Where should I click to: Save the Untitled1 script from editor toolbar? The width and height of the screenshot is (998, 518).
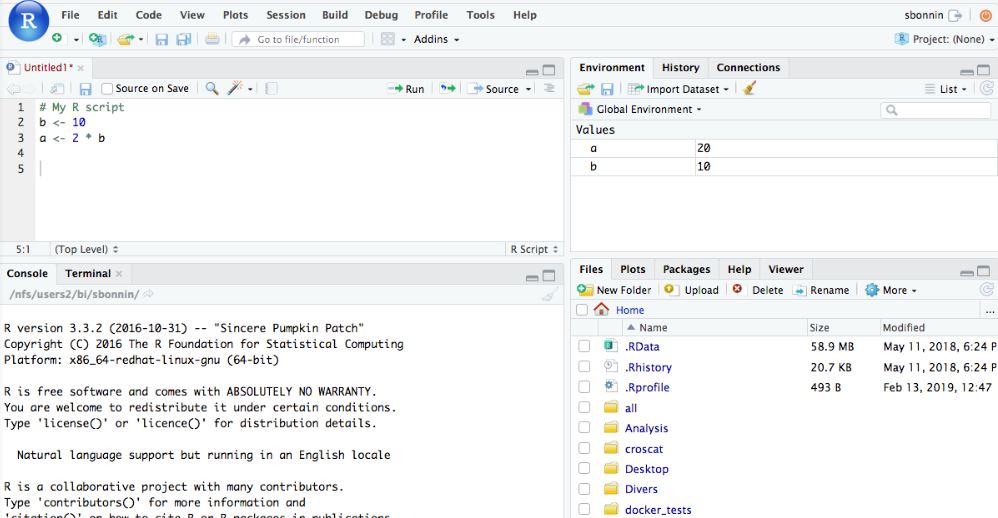tap(85, 89)
